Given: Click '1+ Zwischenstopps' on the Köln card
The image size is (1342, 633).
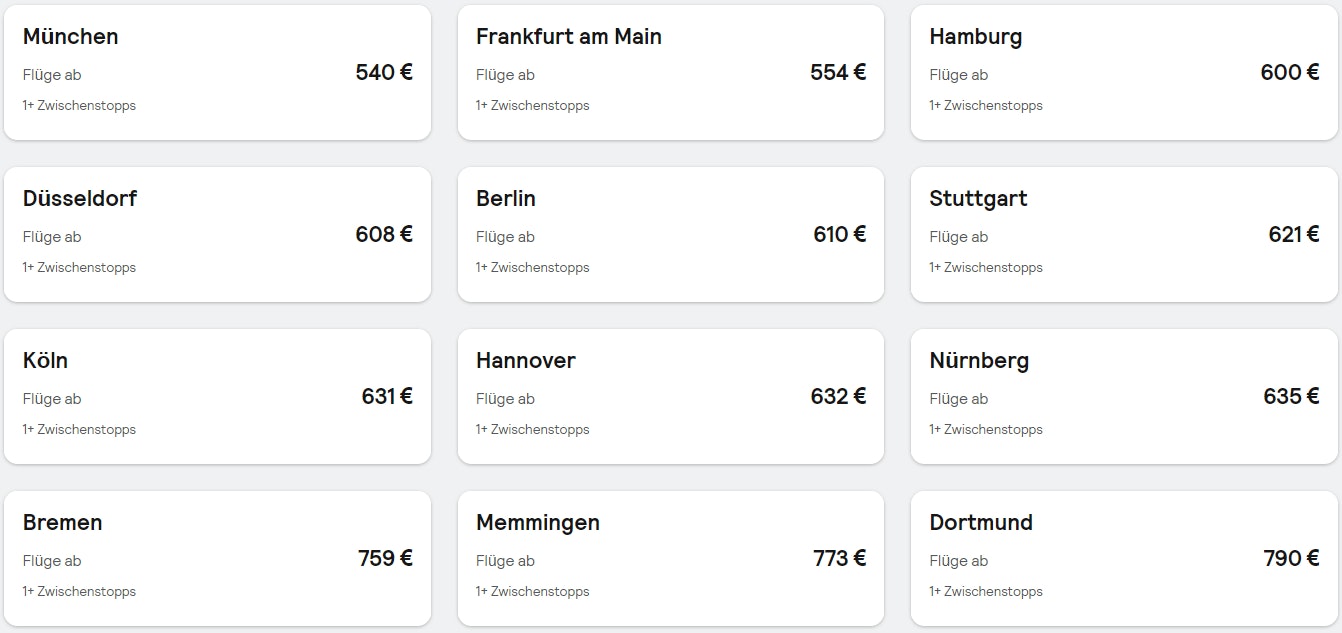Looking at the screenshot, I should click(78, 429).
